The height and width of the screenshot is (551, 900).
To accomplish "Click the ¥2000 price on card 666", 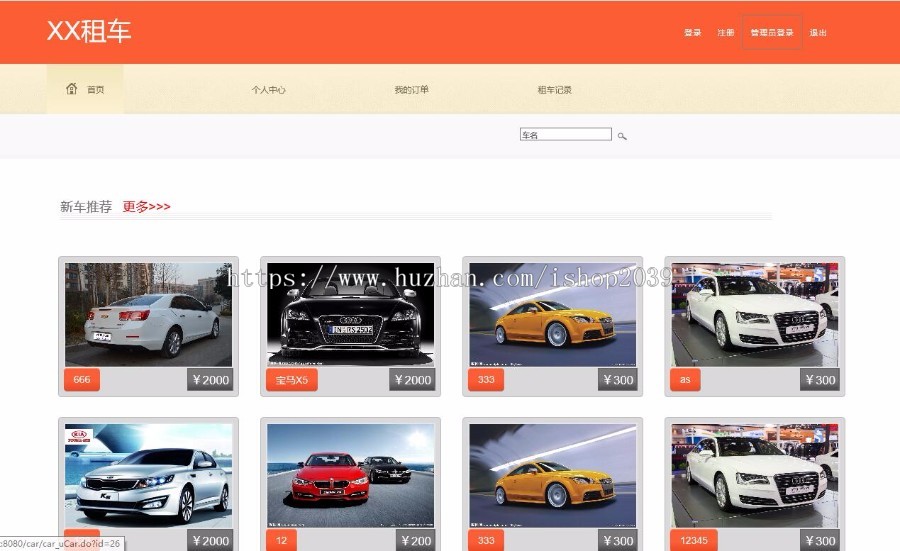I will point(210,379).
